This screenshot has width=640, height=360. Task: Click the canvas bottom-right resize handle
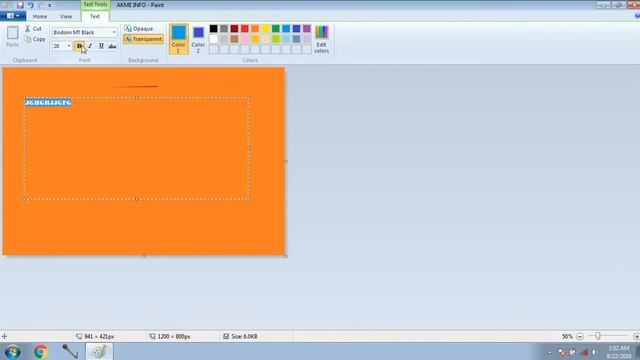point(286,256)
